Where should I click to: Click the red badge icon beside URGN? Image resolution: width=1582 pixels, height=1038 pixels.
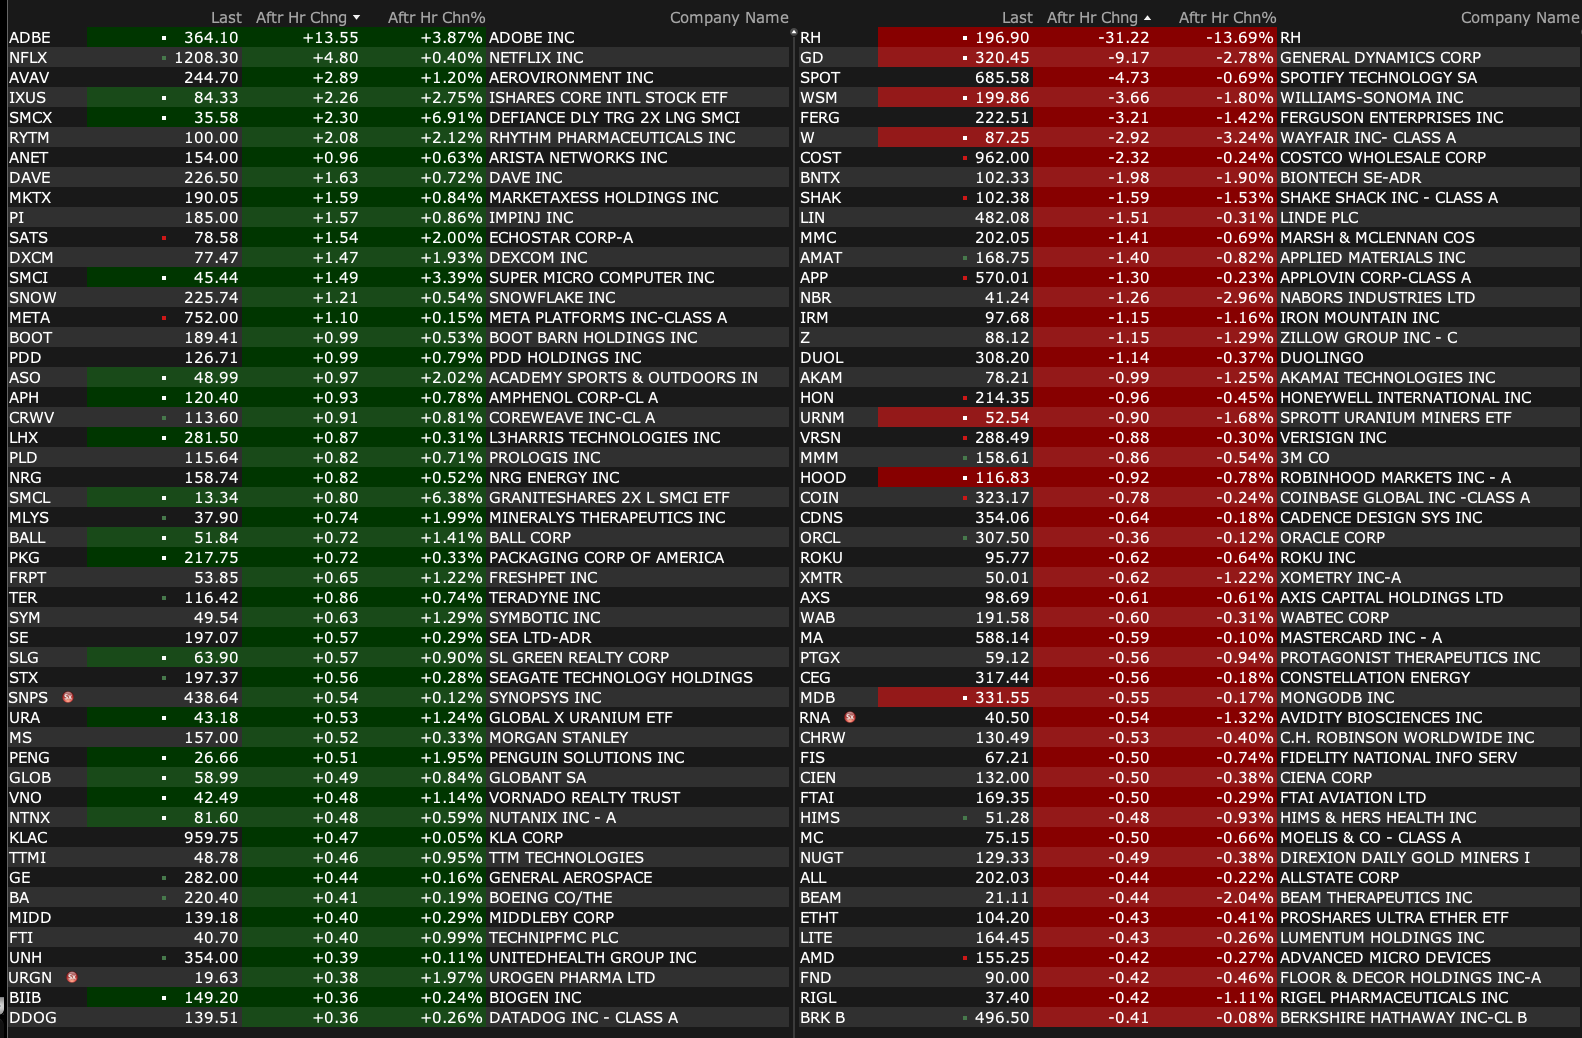coord(71,977)
